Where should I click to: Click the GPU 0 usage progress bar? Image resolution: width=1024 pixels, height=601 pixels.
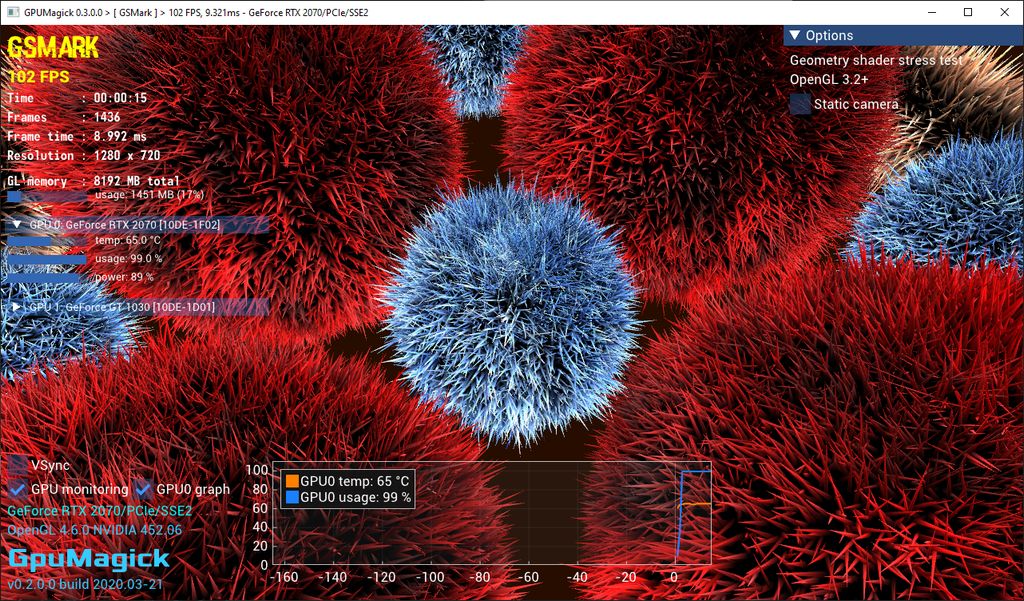47,259
